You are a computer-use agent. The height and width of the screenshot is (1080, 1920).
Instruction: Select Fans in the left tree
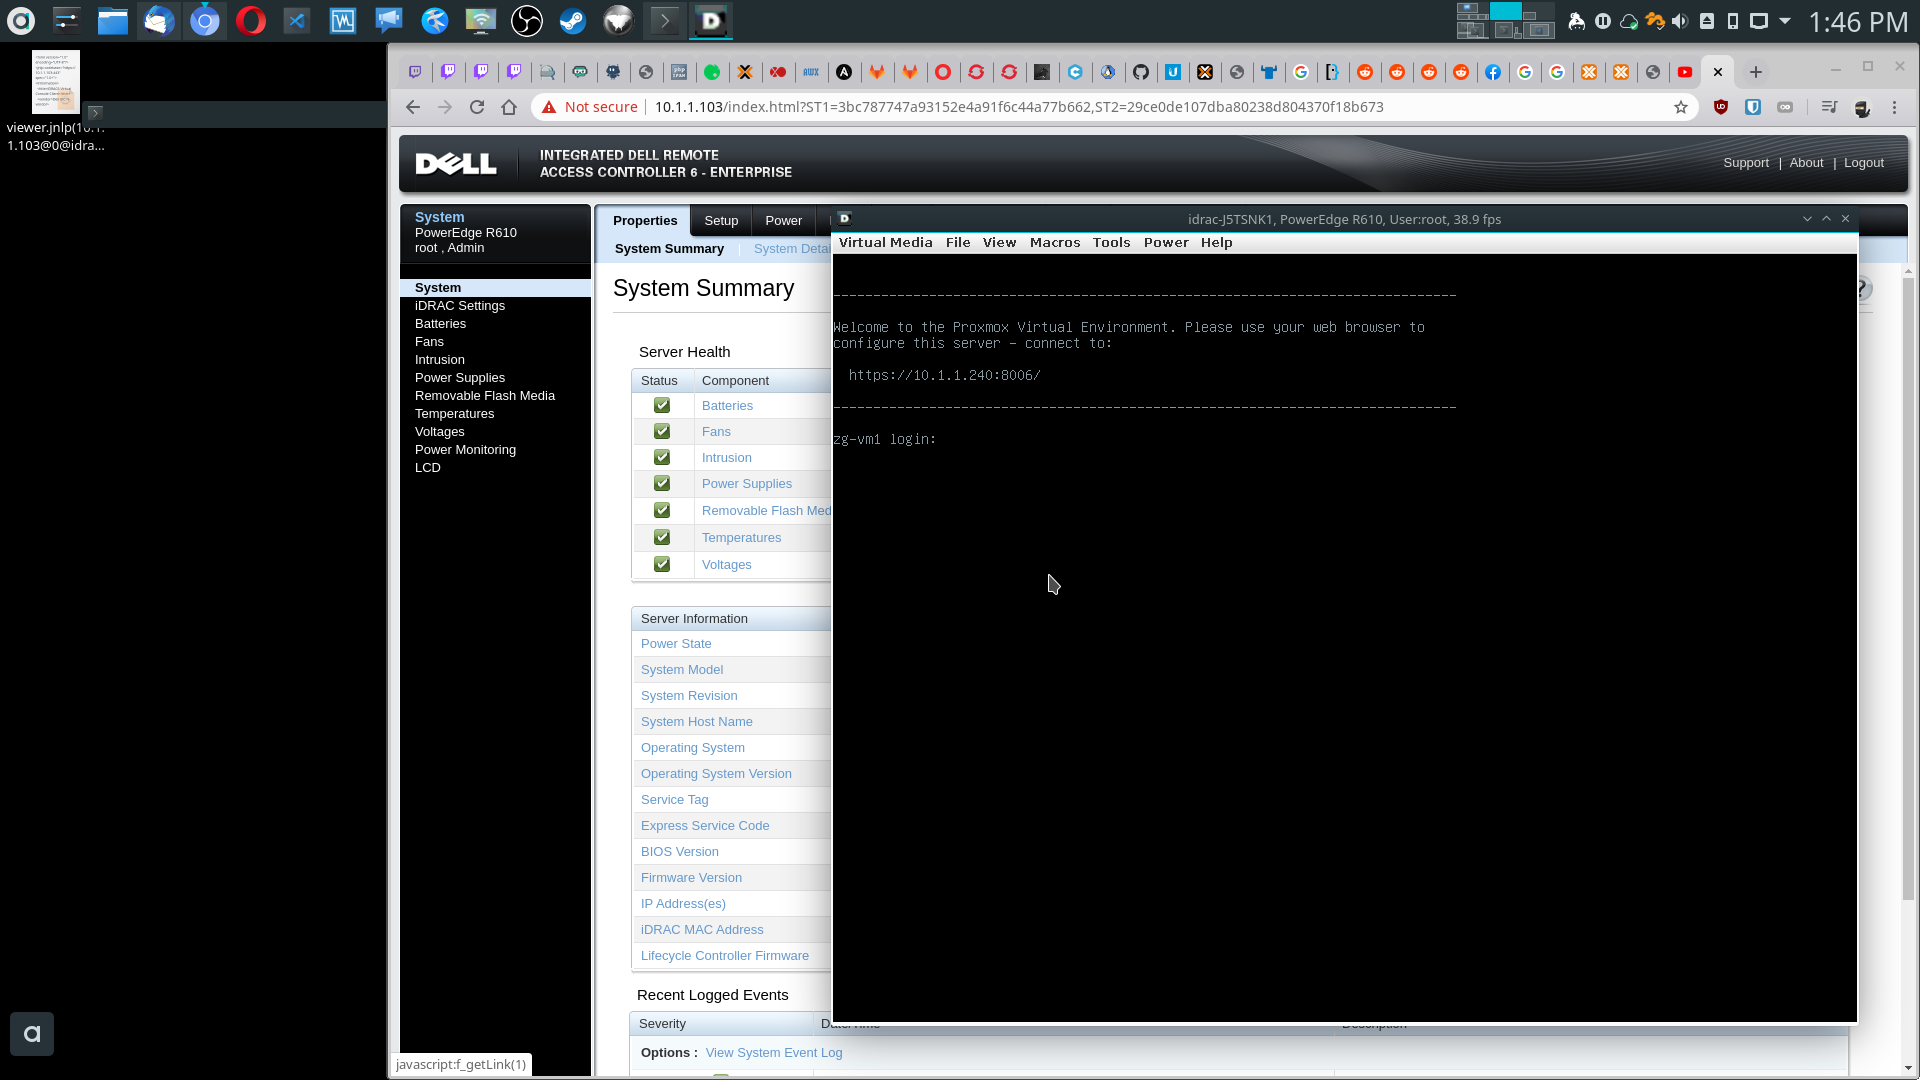pos(429,342)
